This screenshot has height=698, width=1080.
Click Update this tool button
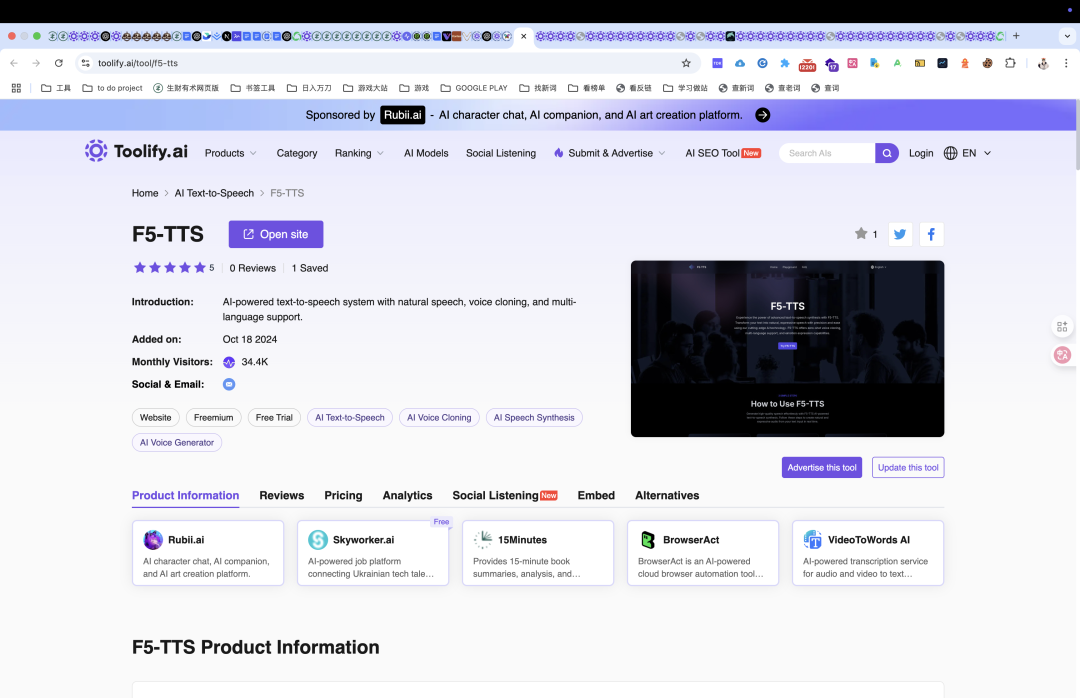[908, 467]
